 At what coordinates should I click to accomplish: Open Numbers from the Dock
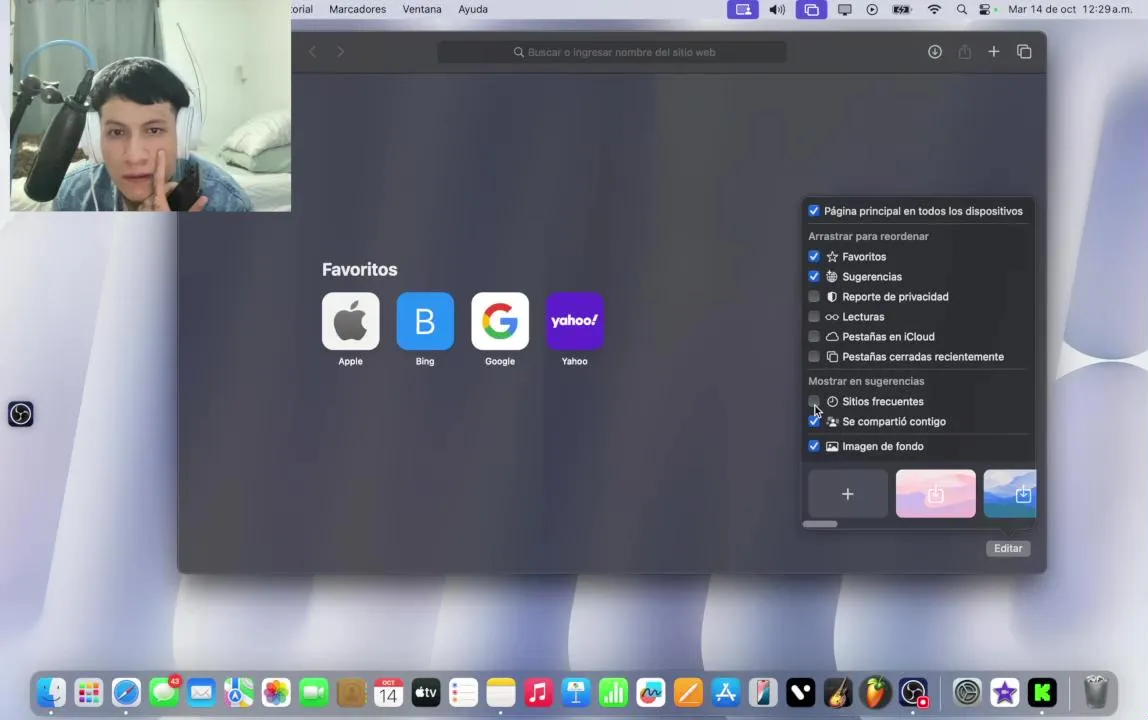click(613, 692)
